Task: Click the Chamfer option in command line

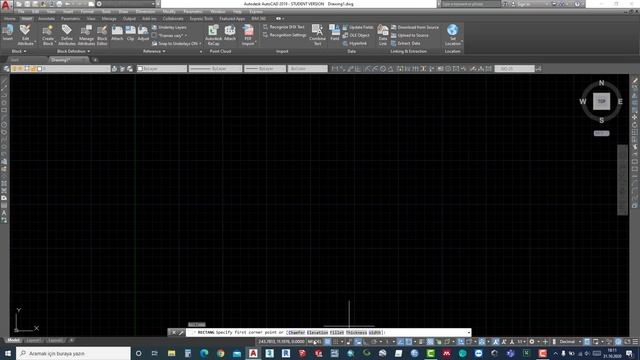Action: coord(297,333)
